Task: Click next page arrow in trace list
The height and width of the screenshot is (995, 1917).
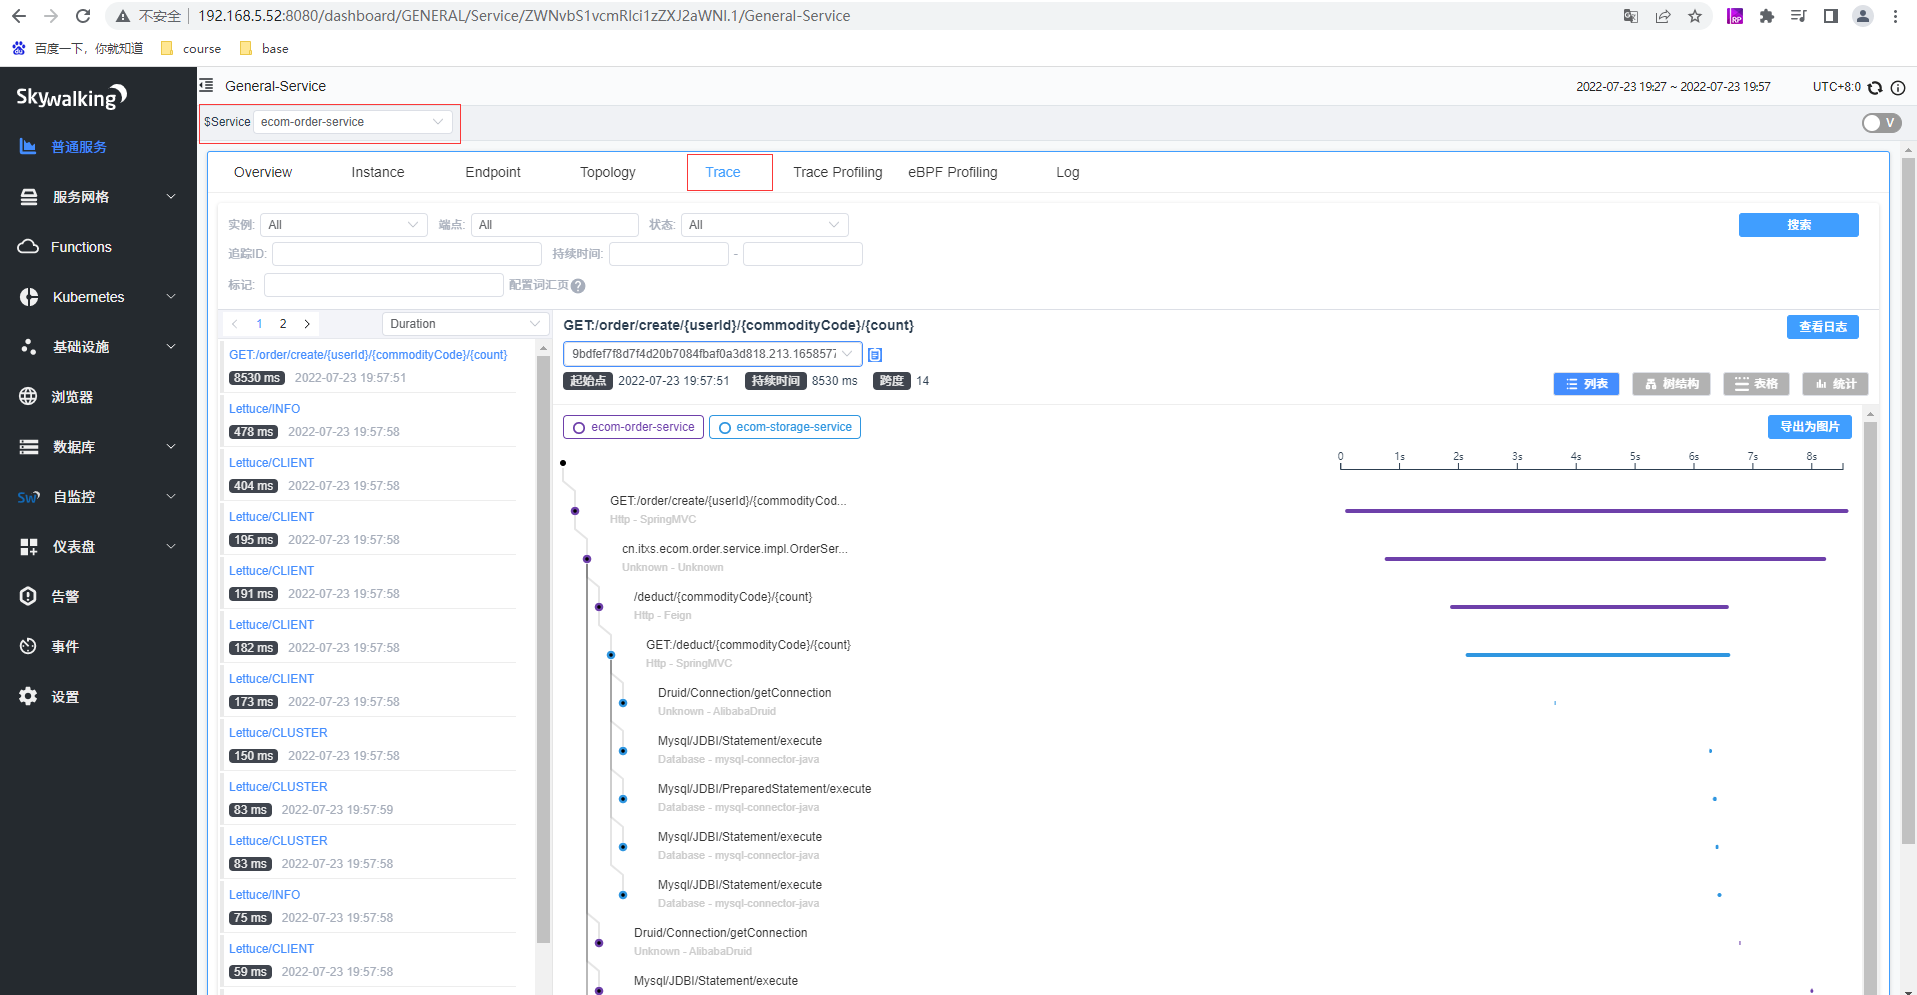Action: click(307, 324)
